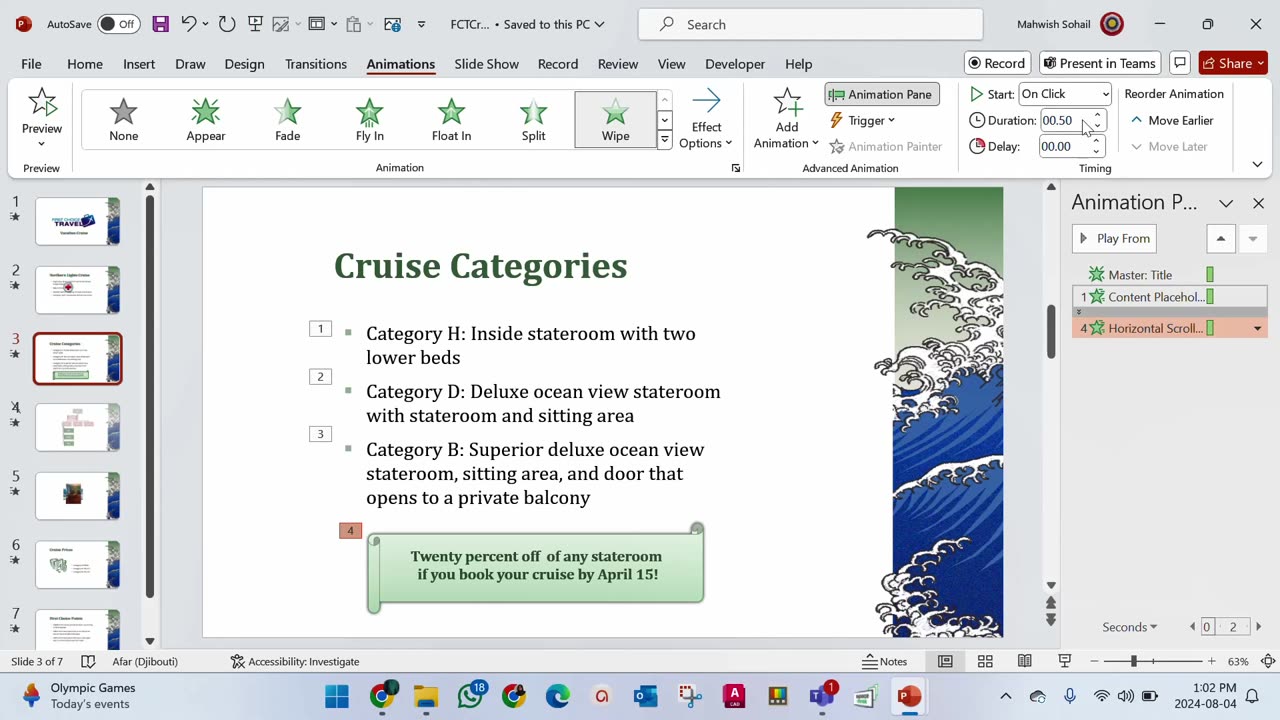This screenshot has width=1280, height=720.
Task: Click the Share button
Action: tap(1233, 63)
